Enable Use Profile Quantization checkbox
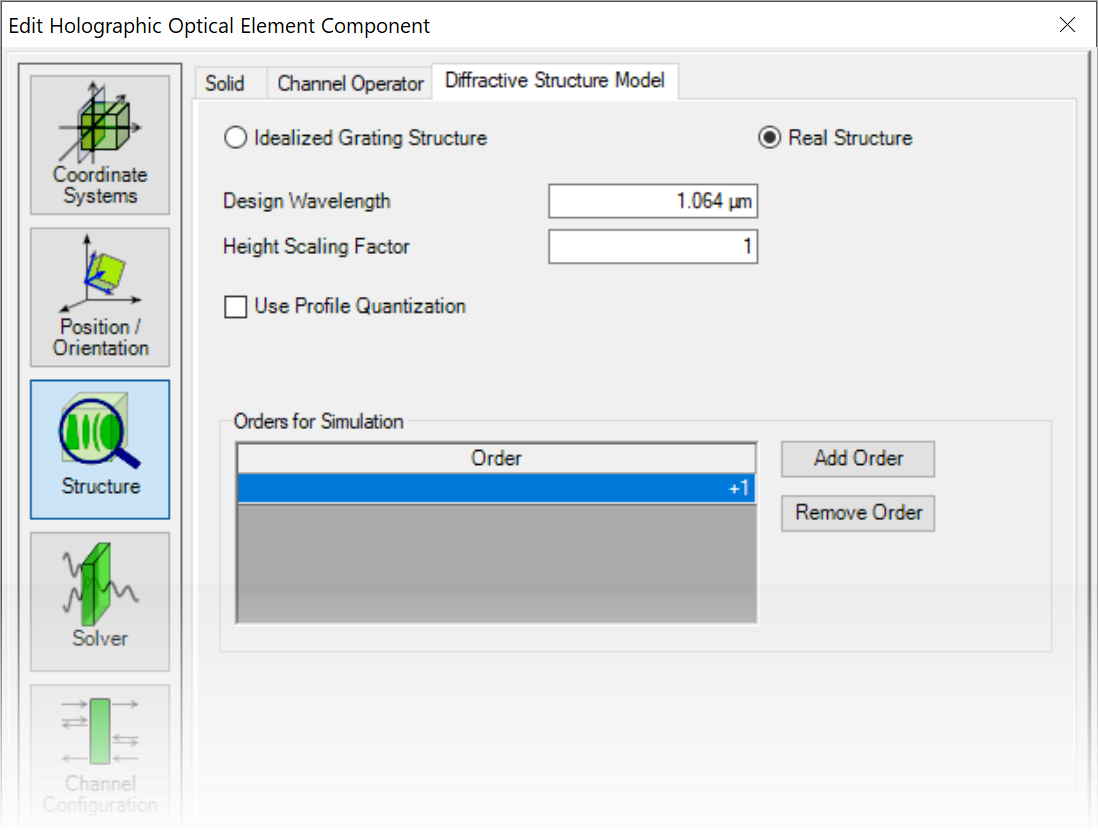This screenshot has height=833, width=1098. tap(235, 307)
